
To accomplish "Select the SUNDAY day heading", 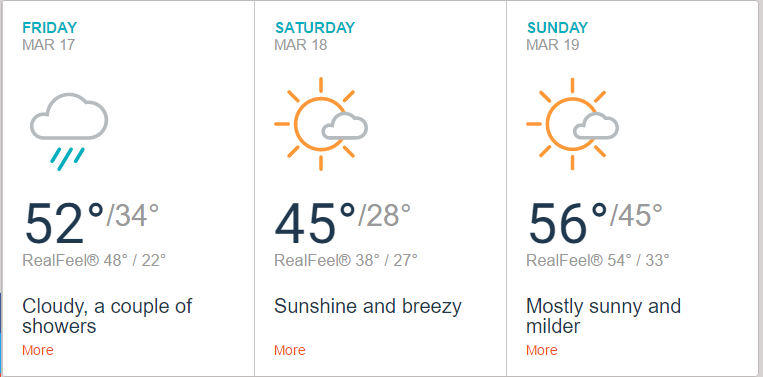I will point(558,28).
